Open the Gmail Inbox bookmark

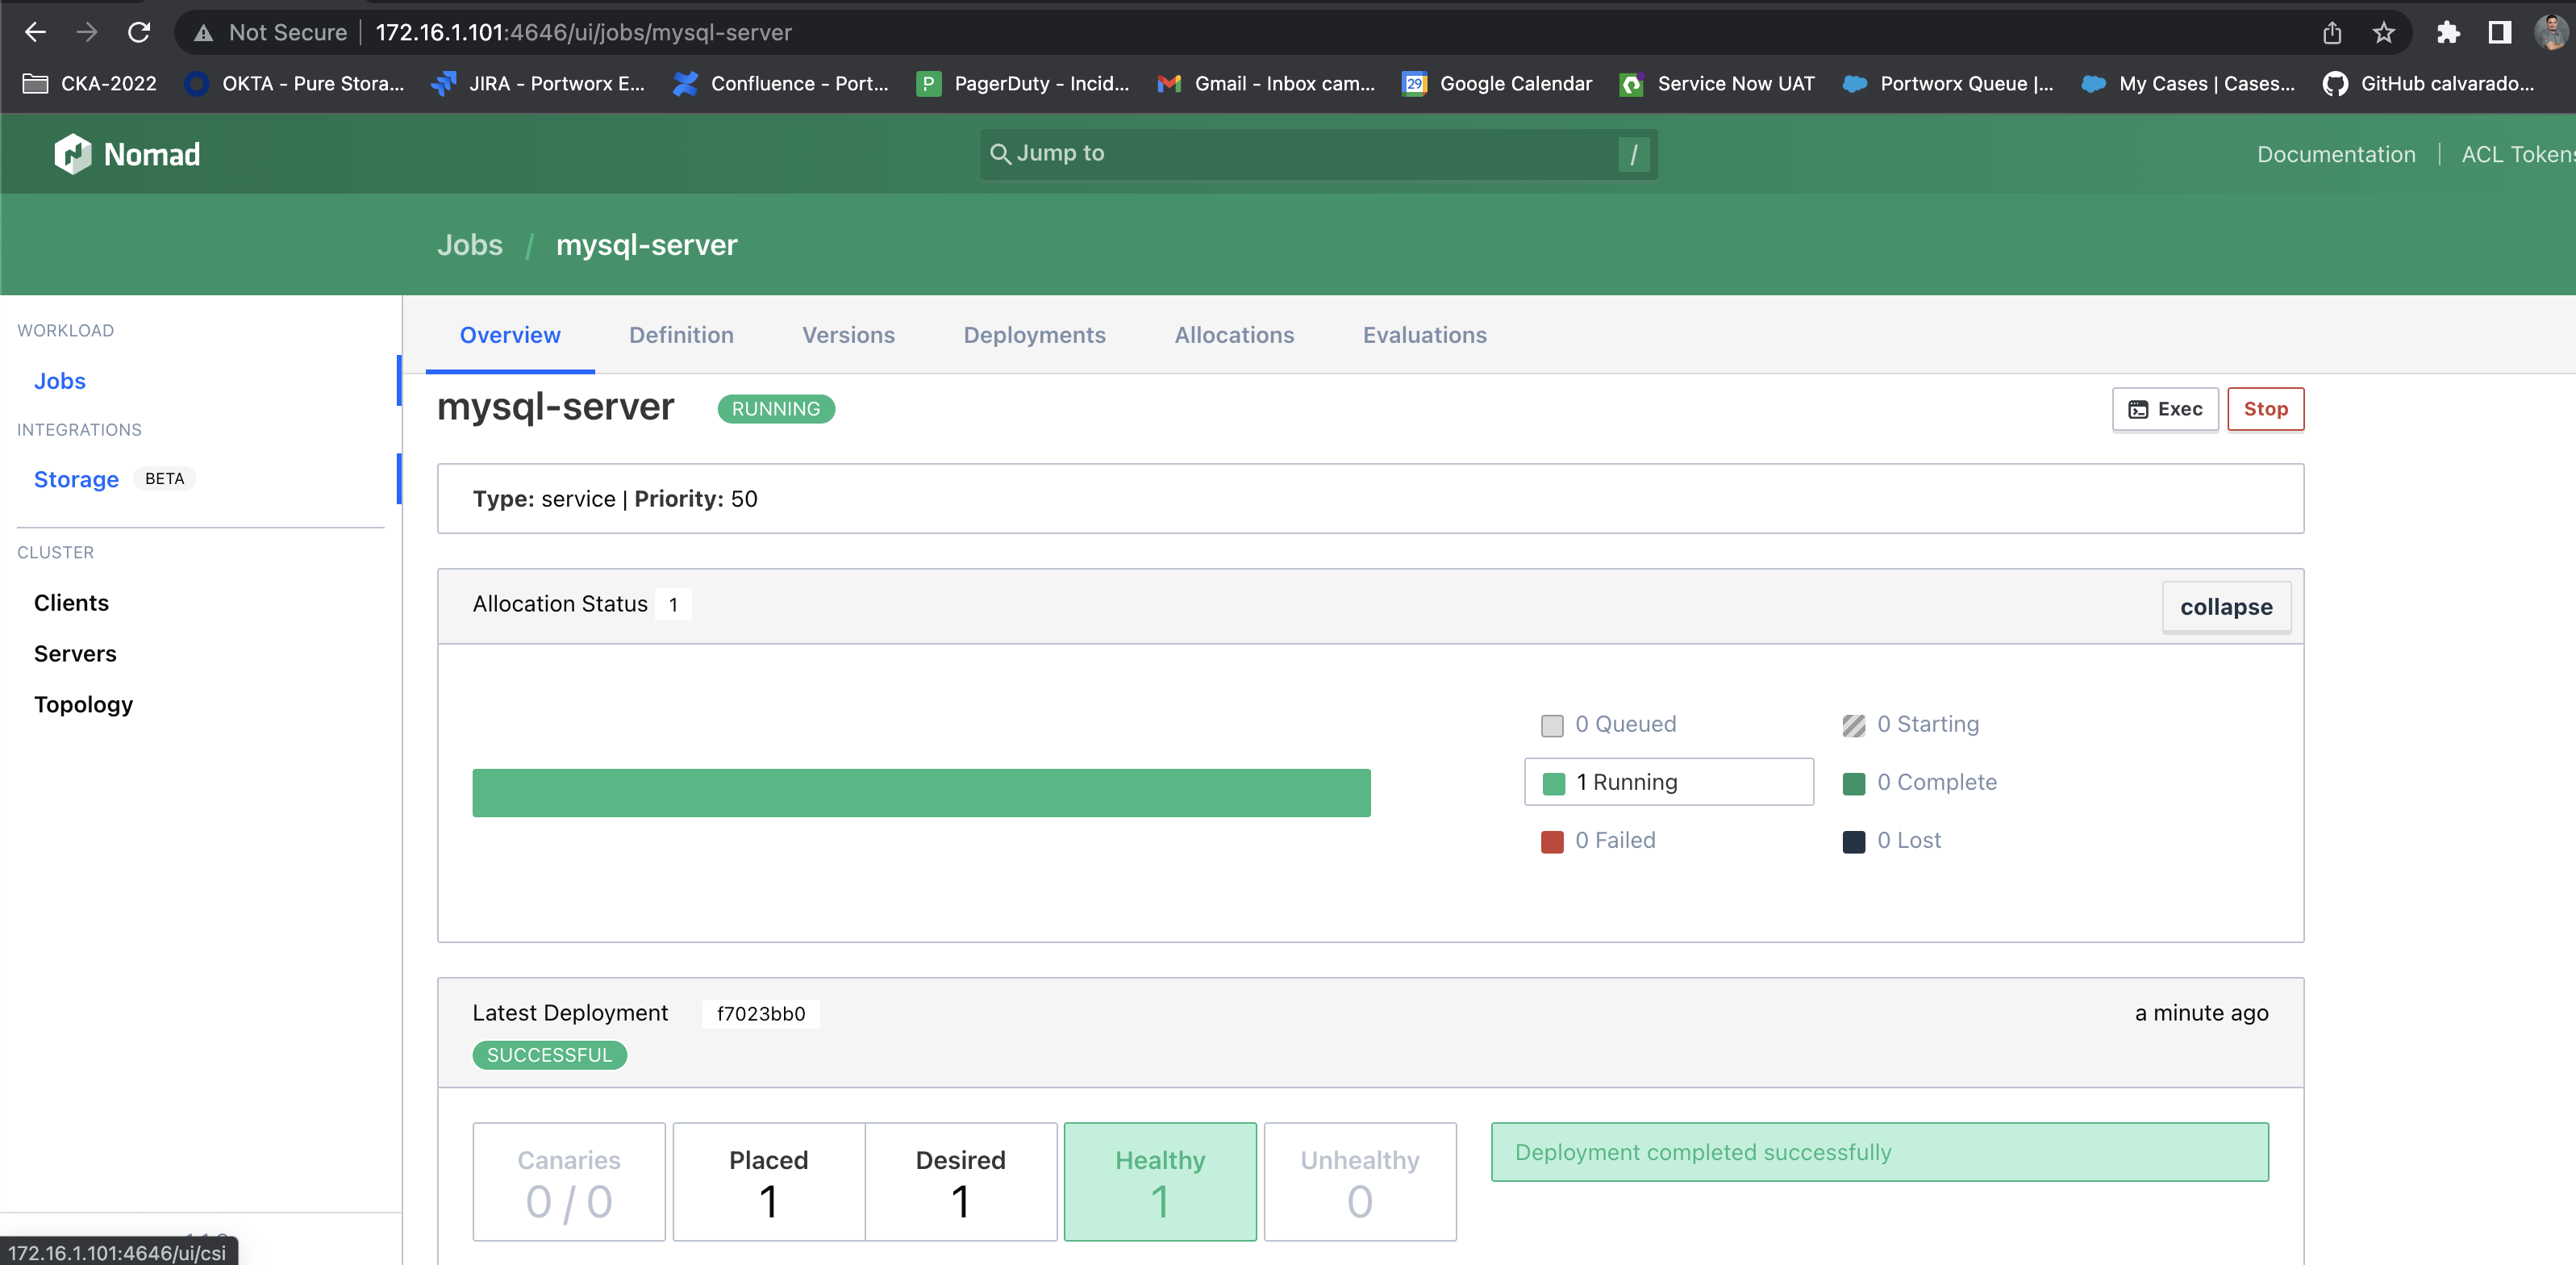click(1266, 84)
